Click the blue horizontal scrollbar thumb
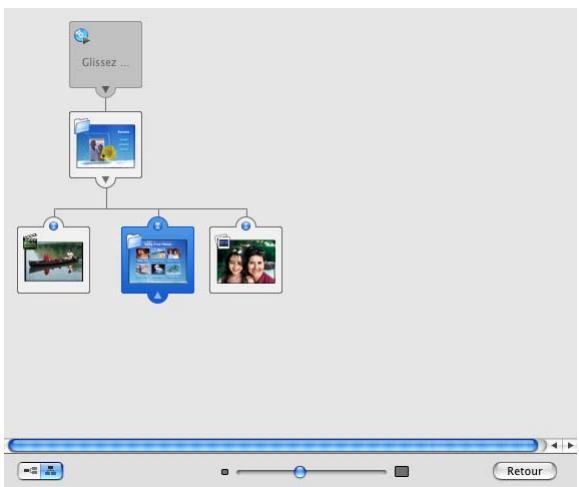579x487 pixels. click(273, 446)
